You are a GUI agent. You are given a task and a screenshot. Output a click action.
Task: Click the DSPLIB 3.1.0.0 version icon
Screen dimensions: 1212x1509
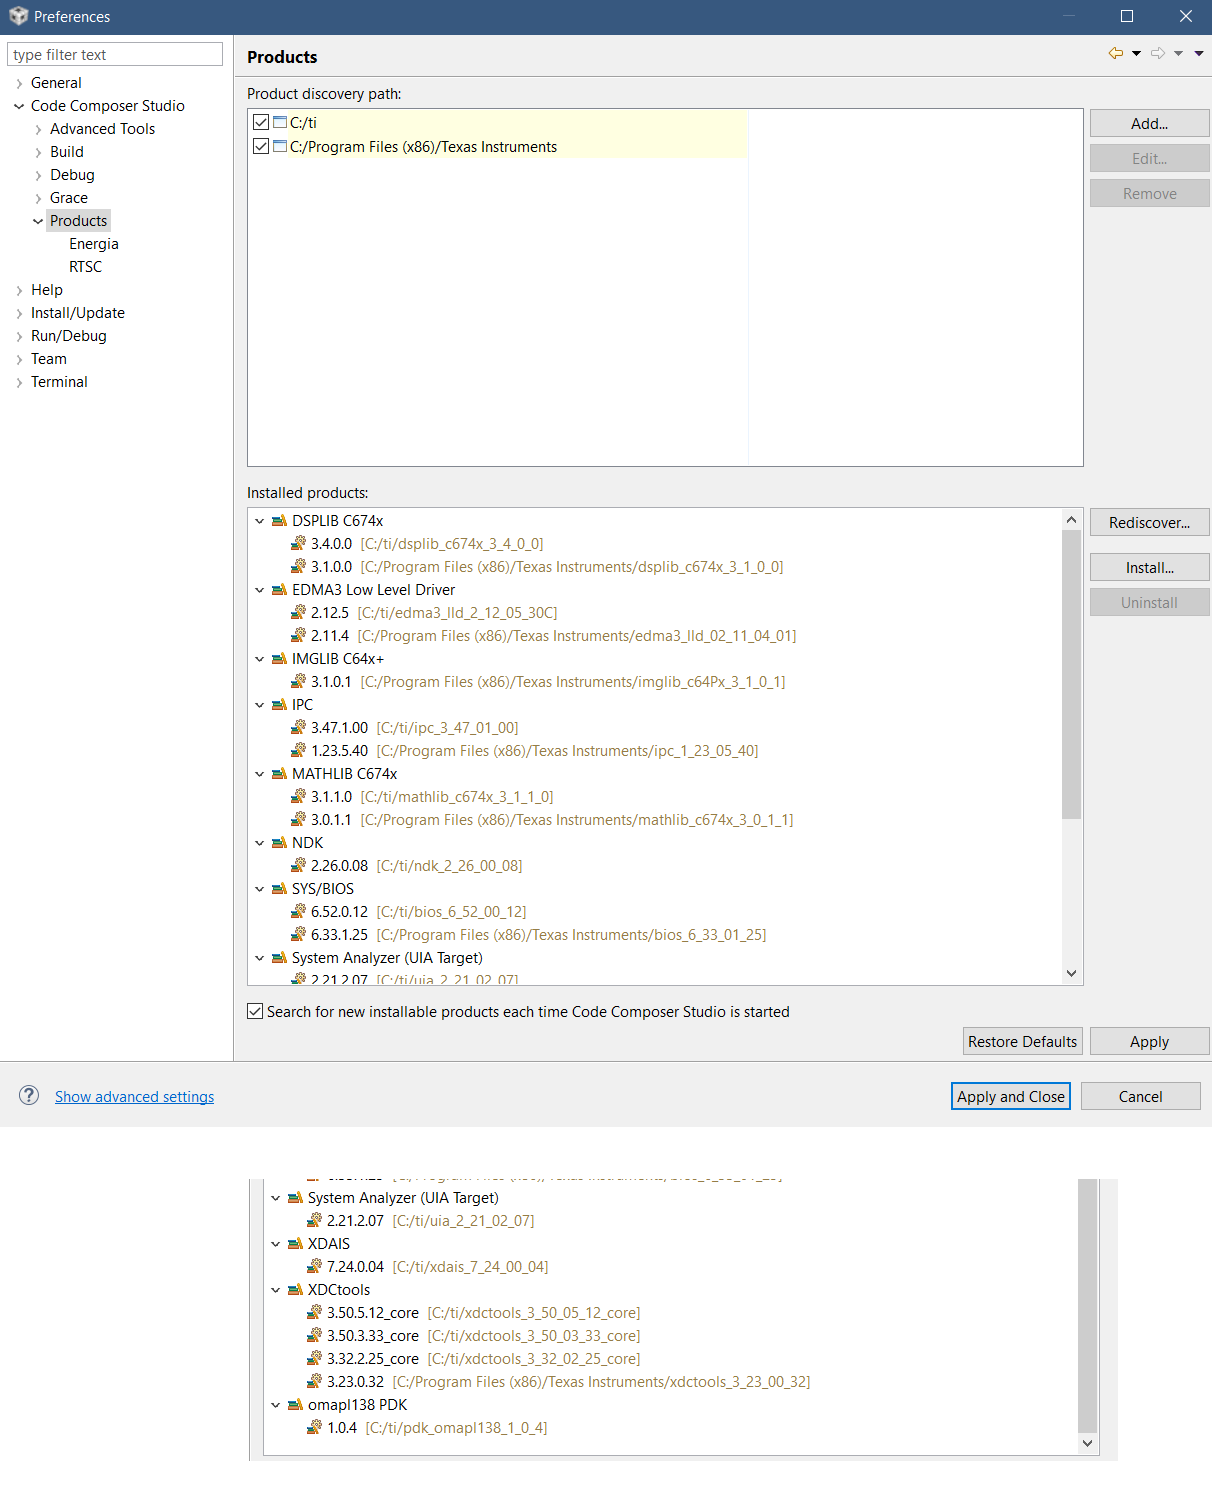[x=298, y=567]
